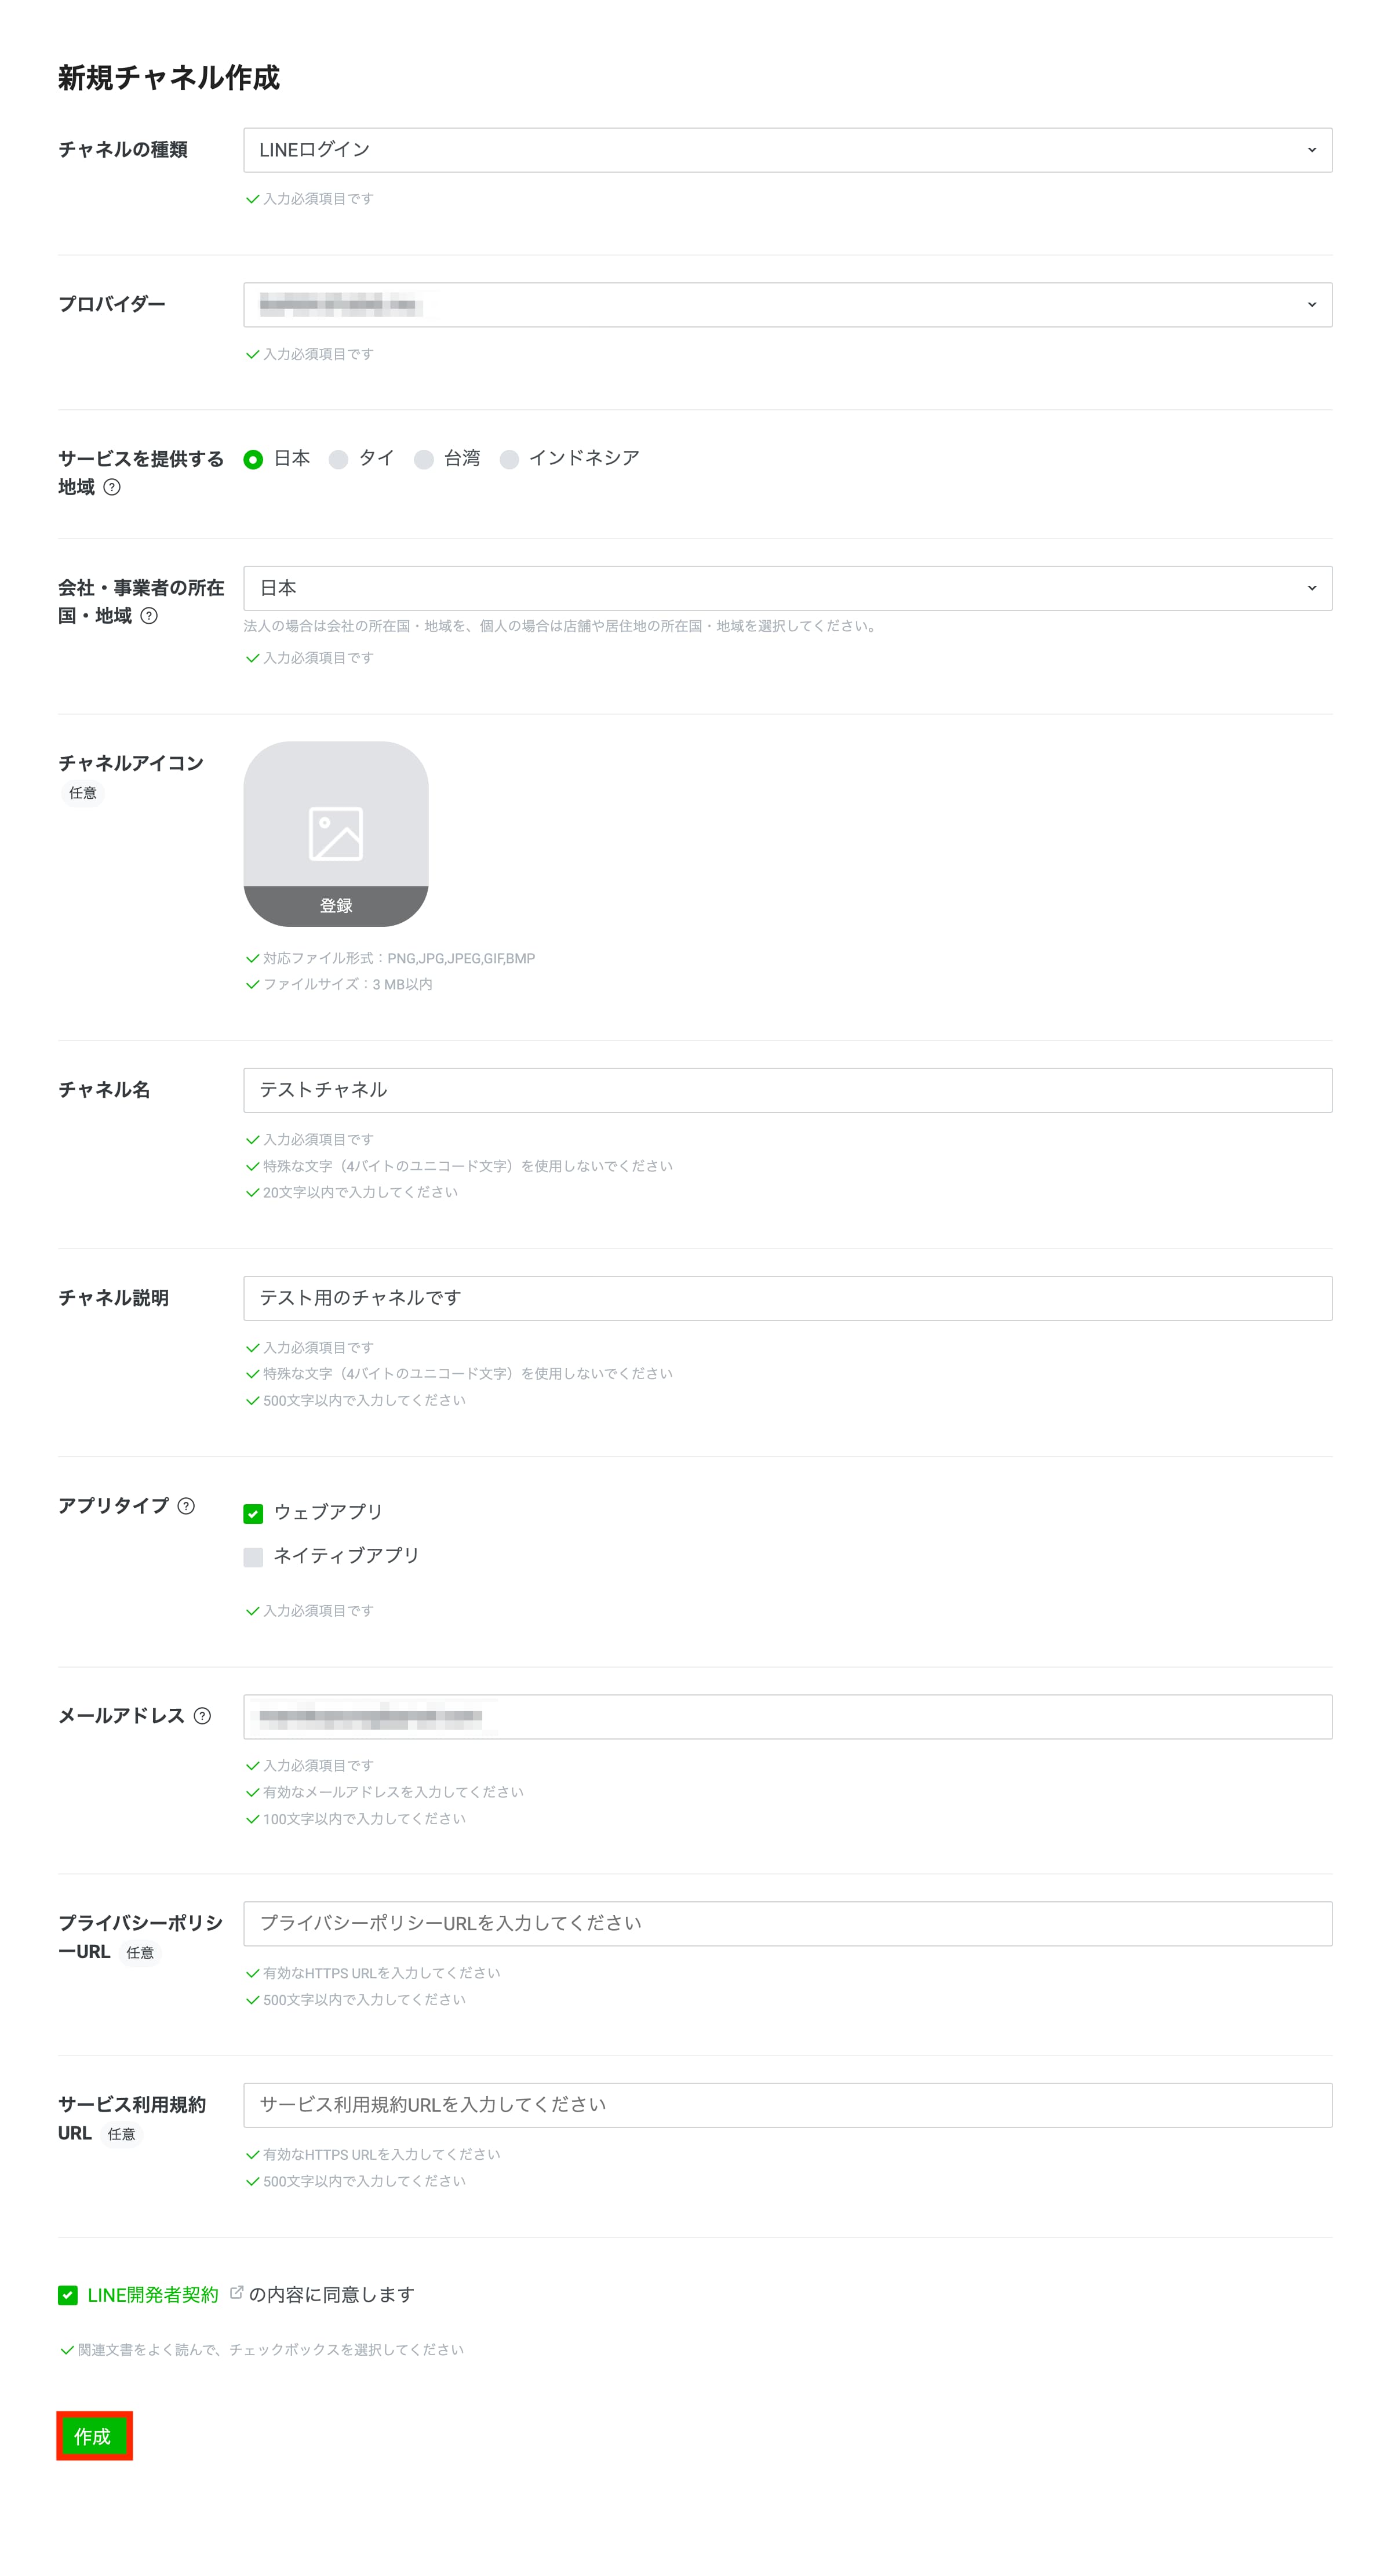Click help icon beside 会社・事業者の所在国・地域
Viewport: 1391px width, 2576px height.
(149, 616)
